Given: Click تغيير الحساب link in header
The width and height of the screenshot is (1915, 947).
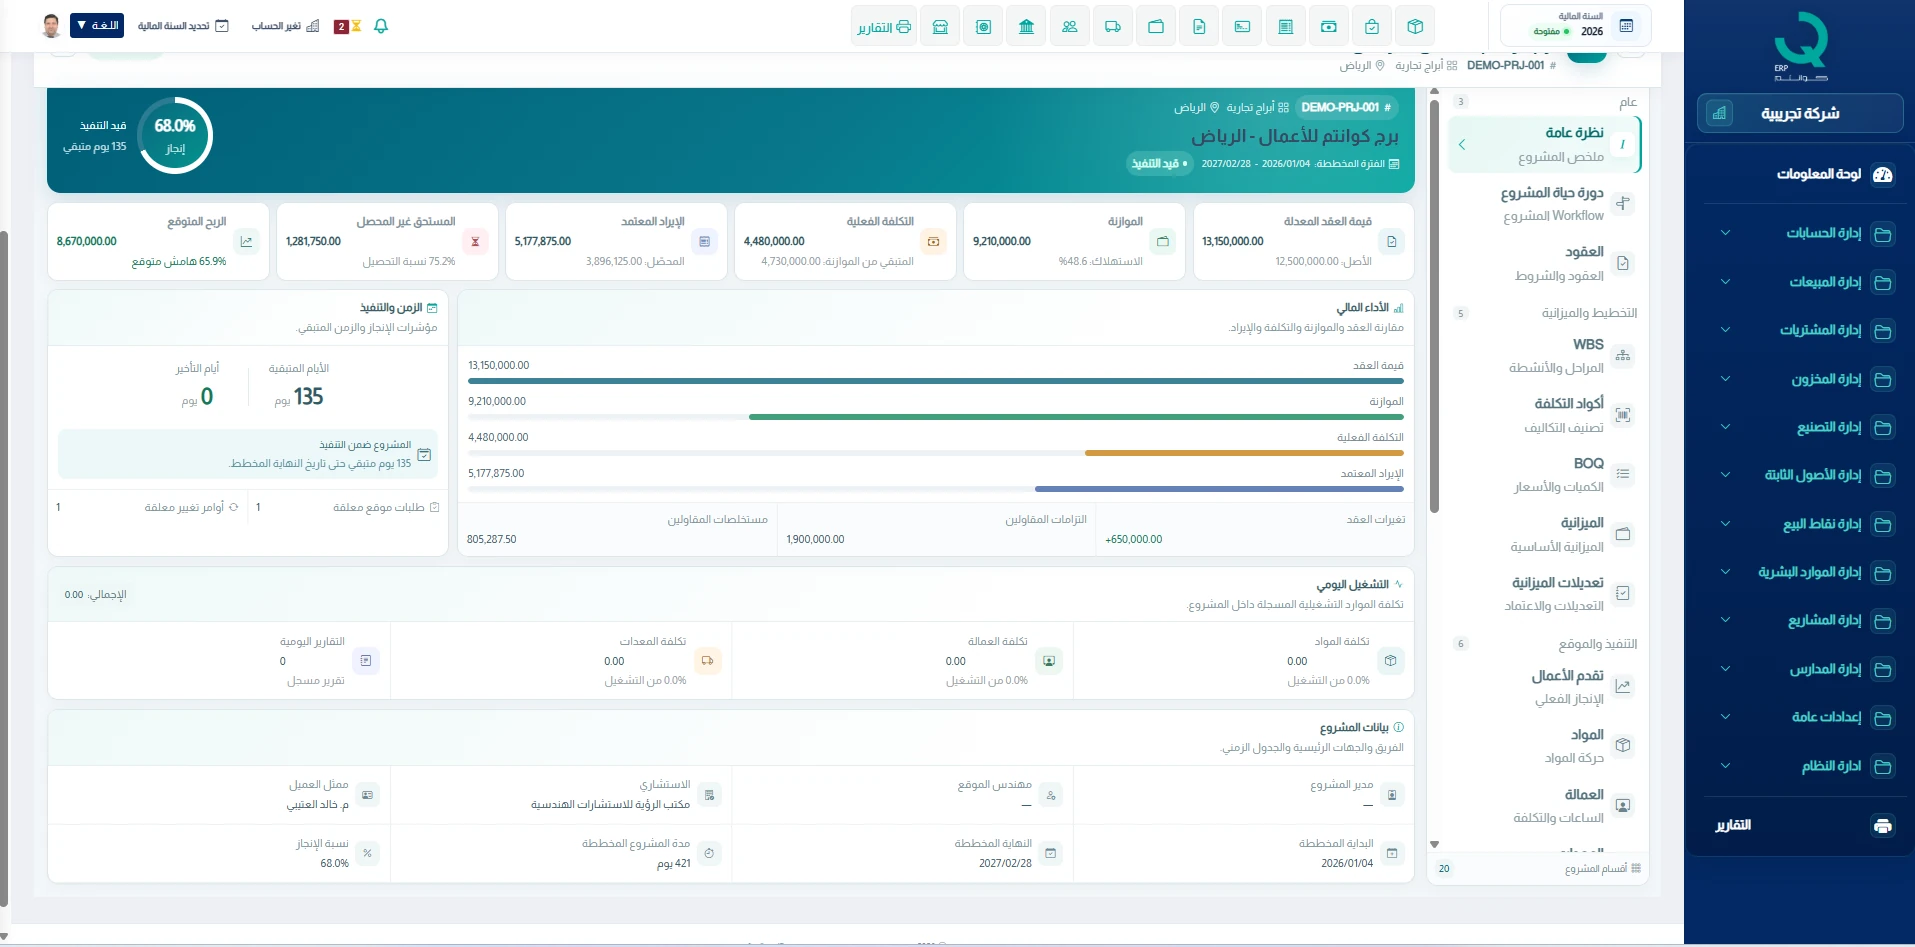Looking at the screenshot, I should [285, 26].
